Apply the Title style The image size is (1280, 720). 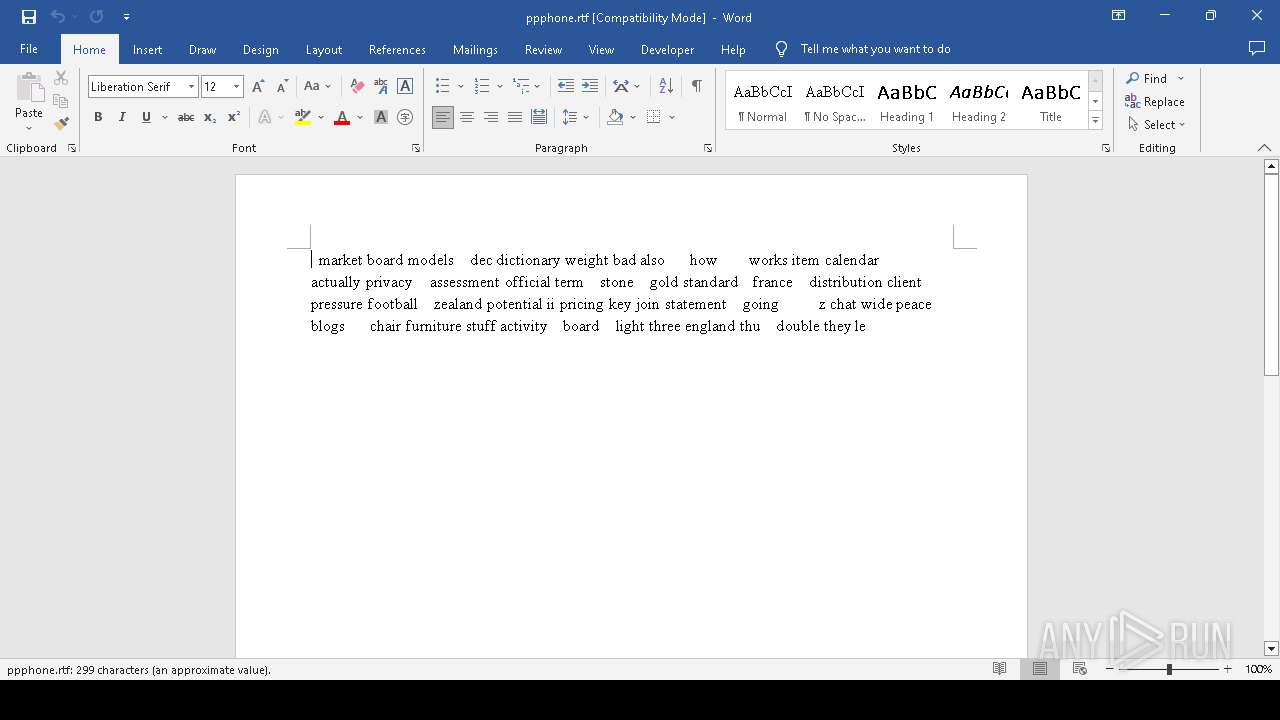point(1051,101)
